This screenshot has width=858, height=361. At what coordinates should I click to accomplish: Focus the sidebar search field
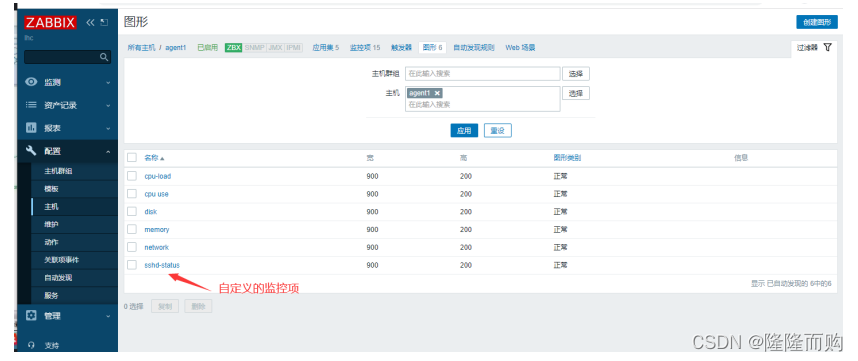(x=67, y=57)
